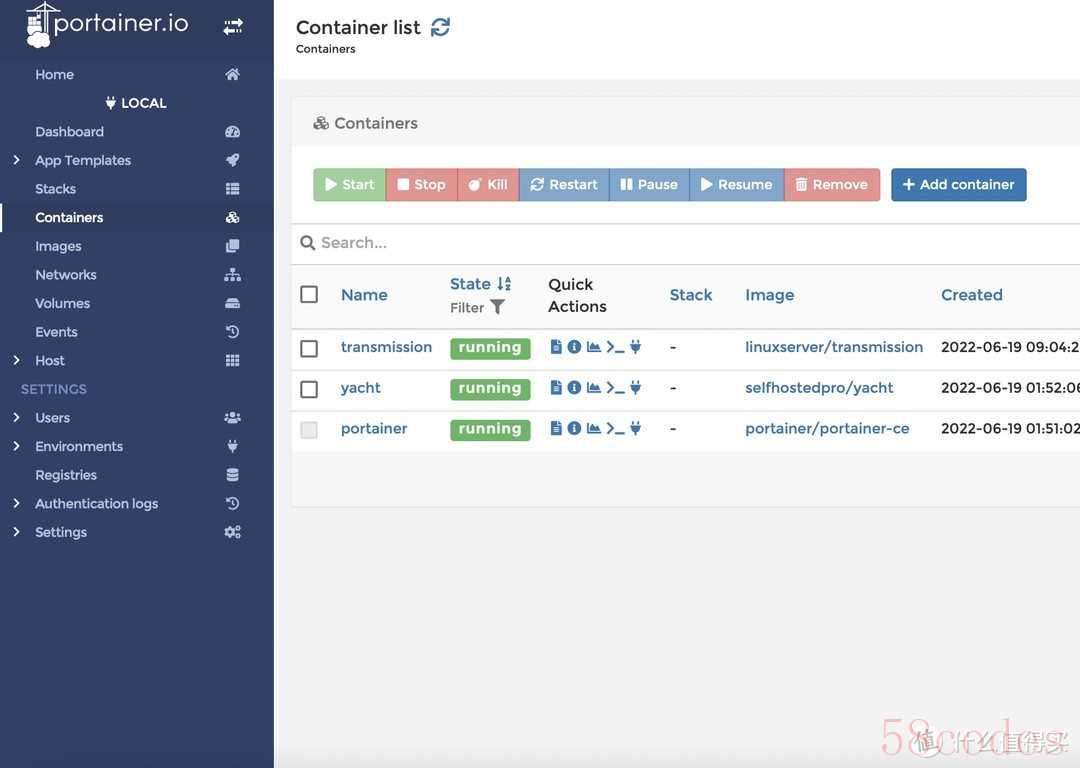Screen dimensions: 1080x768
Task: Navigate to Volumes in the sidebar
Action: tap(63, 303)
